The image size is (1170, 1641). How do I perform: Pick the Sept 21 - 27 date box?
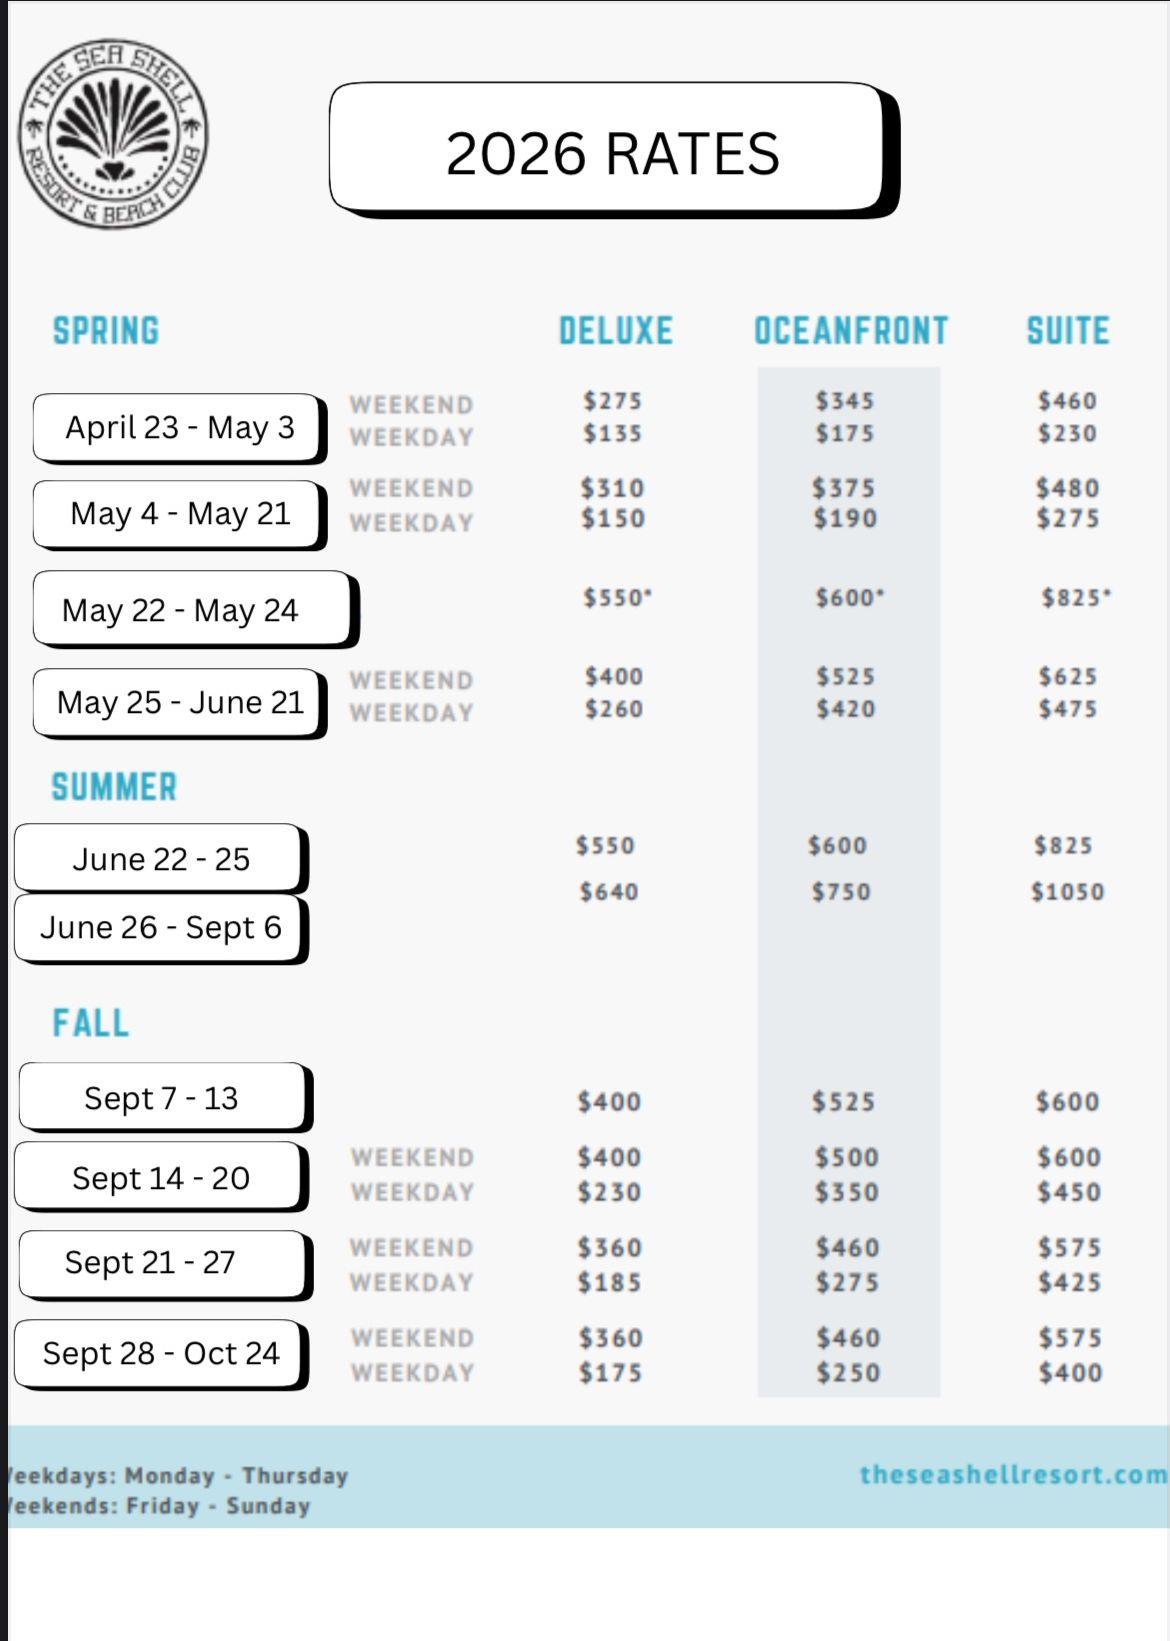(x=165, y=1264)
